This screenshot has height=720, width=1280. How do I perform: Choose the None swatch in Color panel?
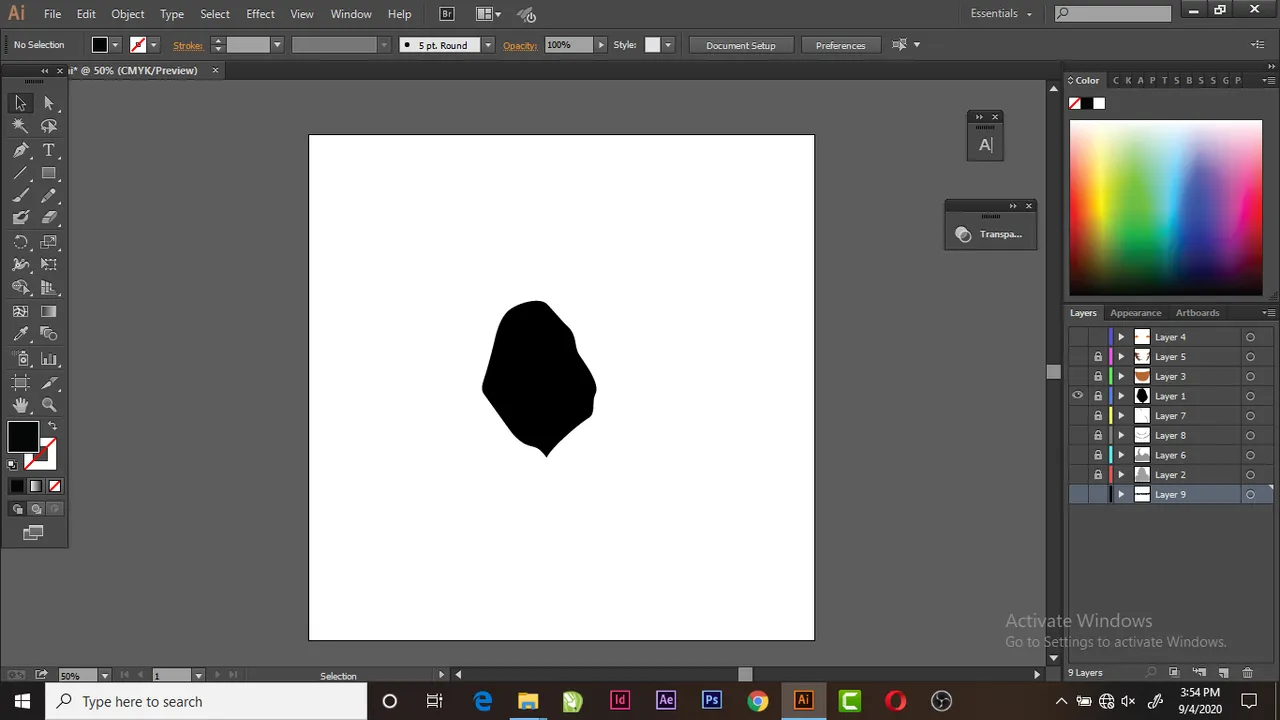(1075, 104)
